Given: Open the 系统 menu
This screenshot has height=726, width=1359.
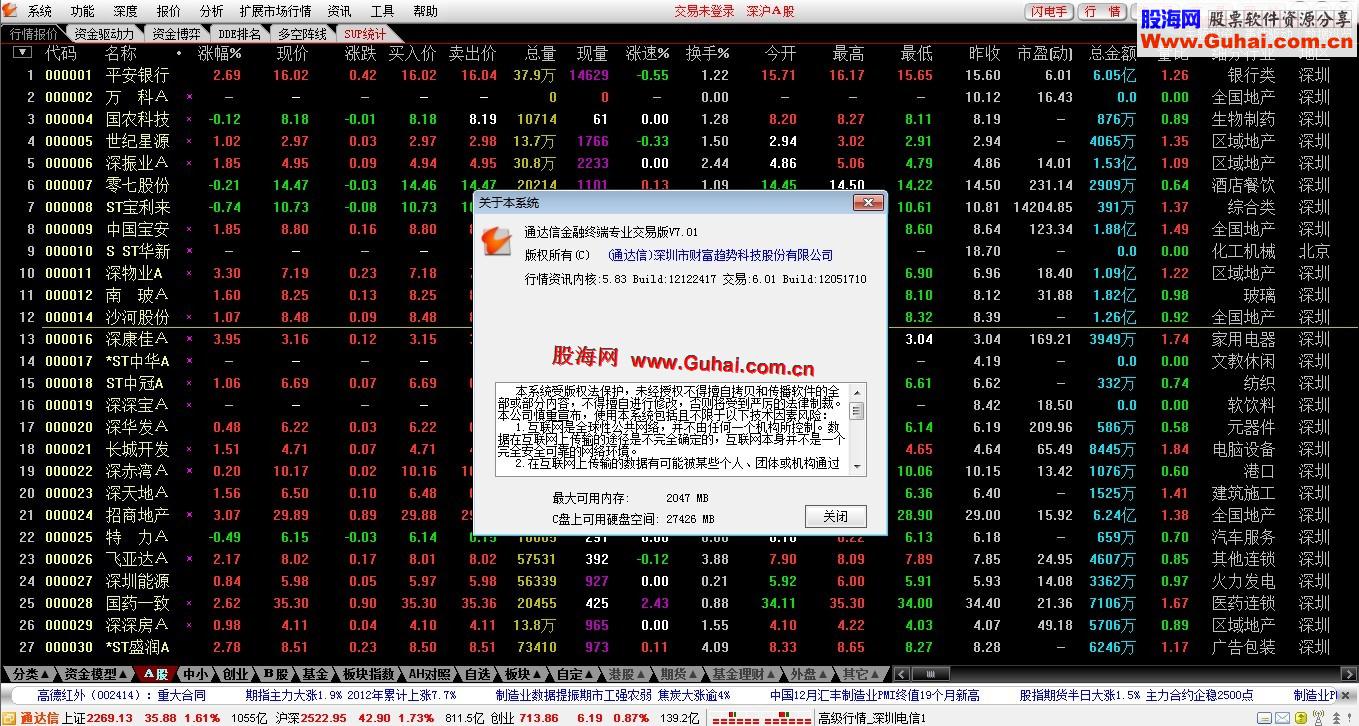Looking at the screenshot, I should [x=40, y=11].
